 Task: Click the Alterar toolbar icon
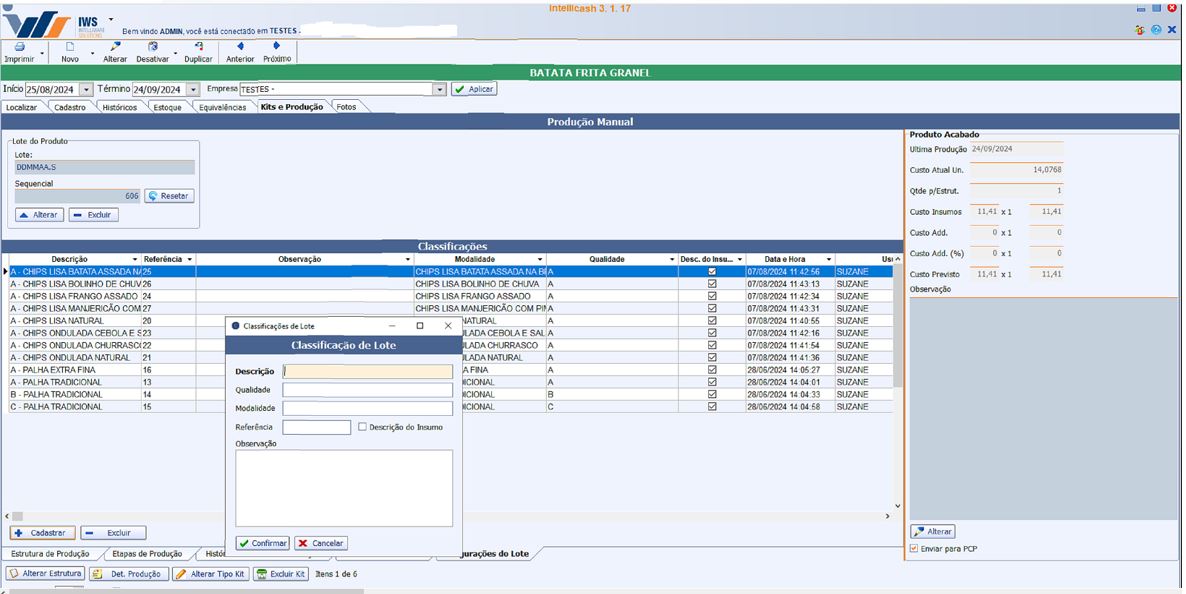(x=115, y=46)
